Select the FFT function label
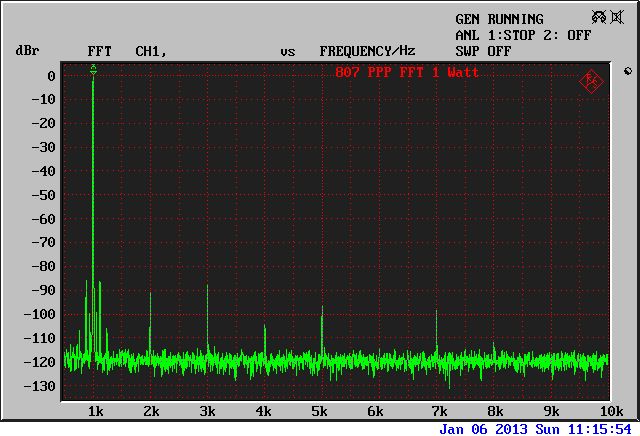640x436 pixels. [99, 51]
